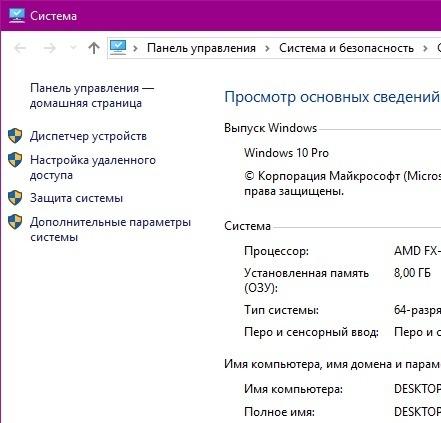
Task: Expand chevron before Панель управления
Action: click(135, 48)
